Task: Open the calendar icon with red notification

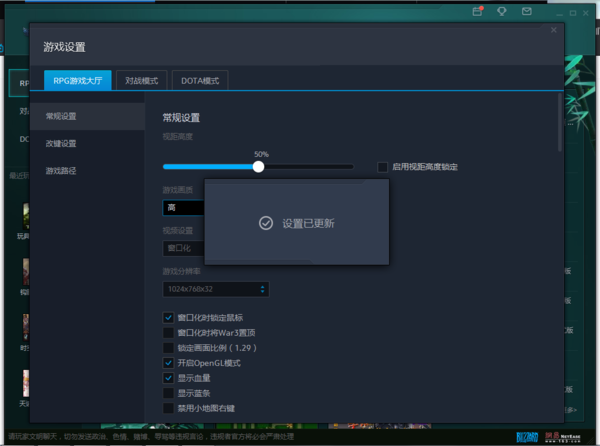Action: coord(477,12)
